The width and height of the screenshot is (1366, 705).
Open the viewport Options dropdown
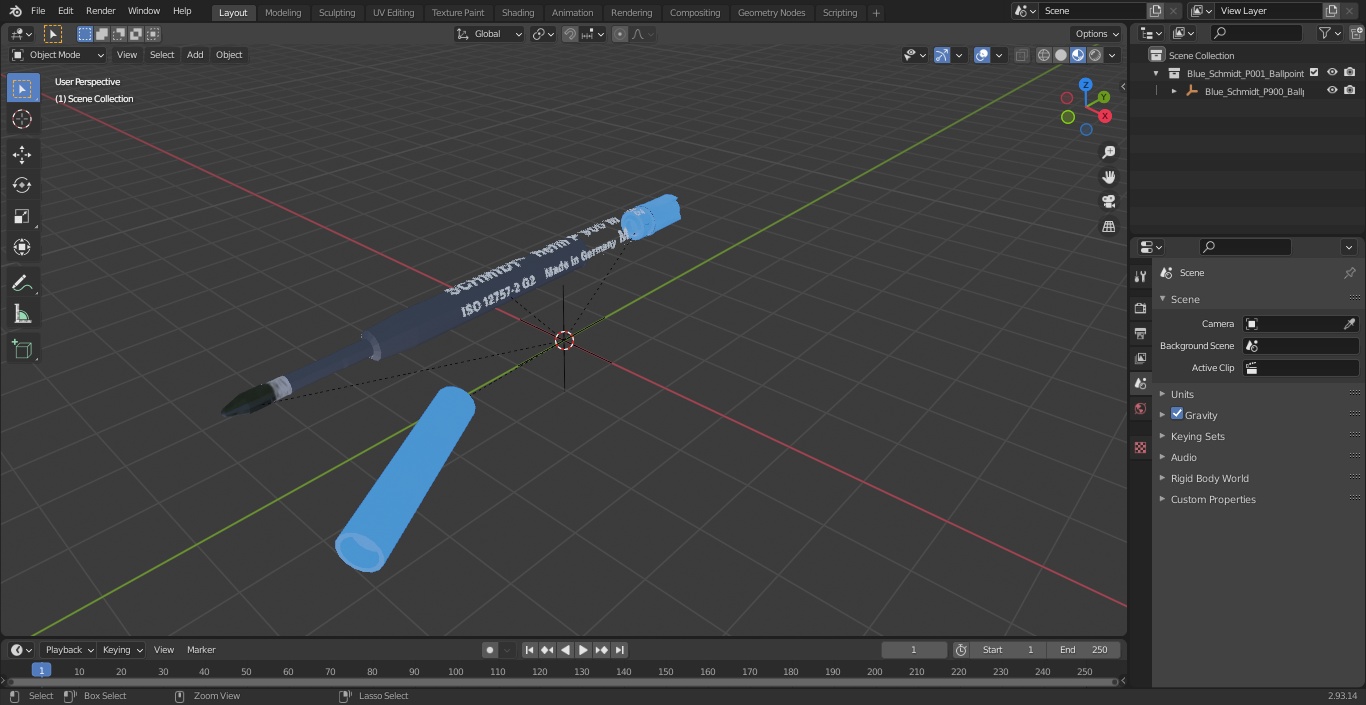pyautogui.click(x=1096, y=34)
